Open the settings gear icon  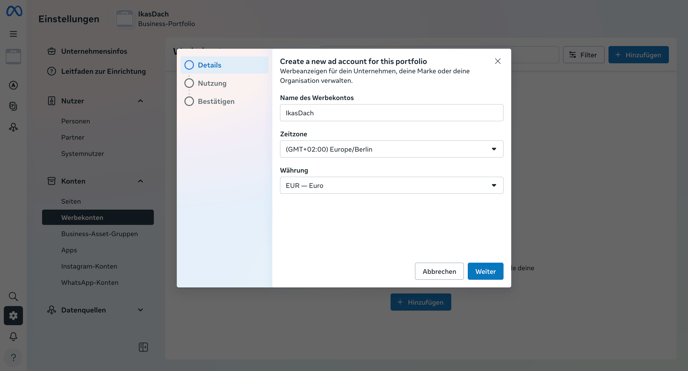point(14,316)
